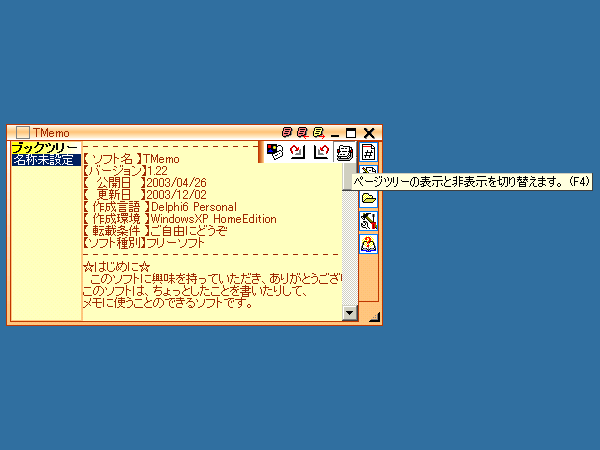Click the scrollbar down arrow in memo area

tap(349, 313)
